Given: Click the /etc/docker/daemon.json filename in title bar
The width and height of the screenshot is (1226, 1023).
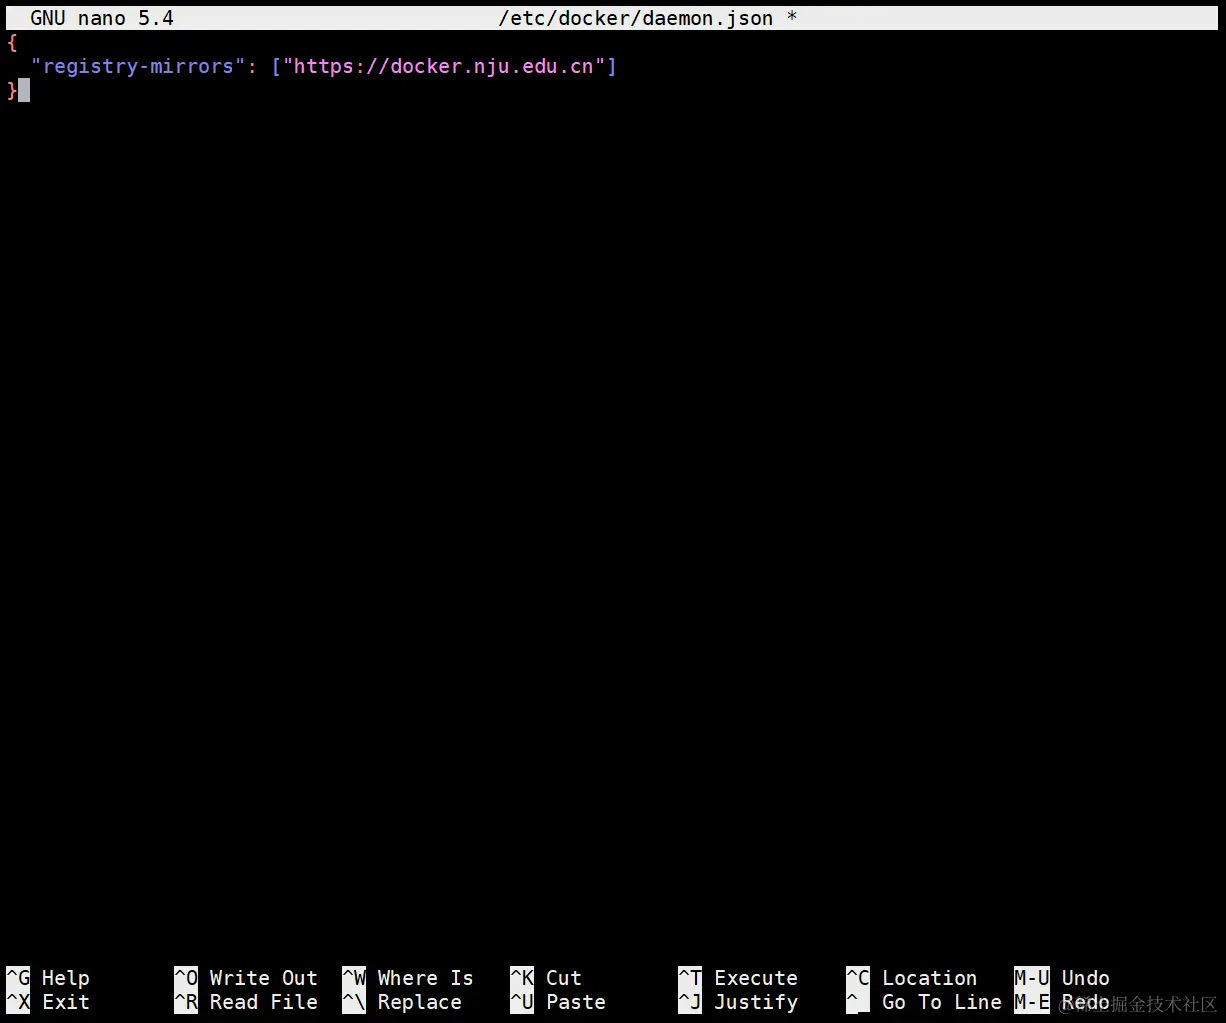Looking at the screenshot, I should 636,18.
